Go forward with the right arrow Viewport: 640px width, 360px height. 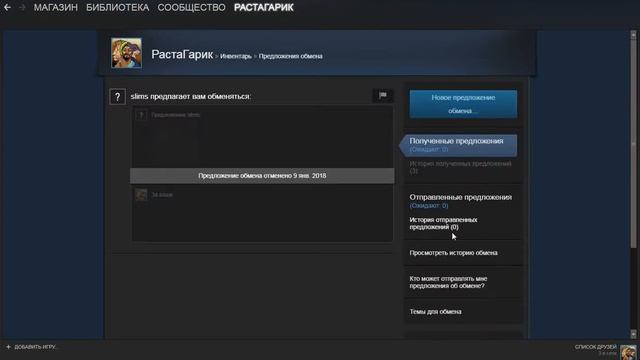tap(22, 7)
